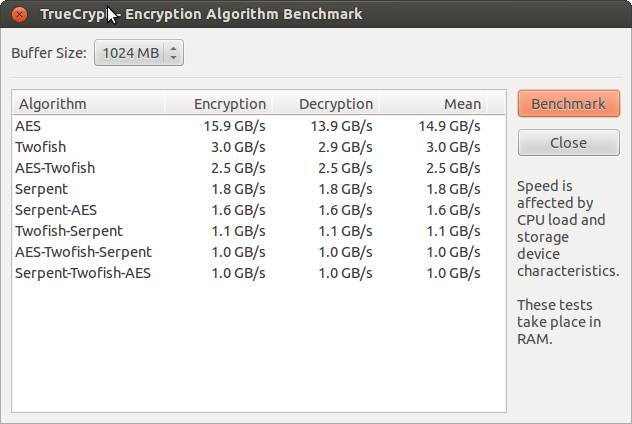
Task: Click the Benchmark button
Action: [x=568, y=104]
